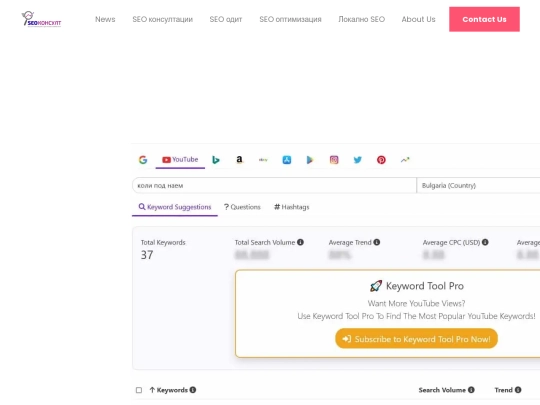Open the Bulgaria (Country) location dropdown
Screen dimensions: 540x405
(x=478, y=186)
